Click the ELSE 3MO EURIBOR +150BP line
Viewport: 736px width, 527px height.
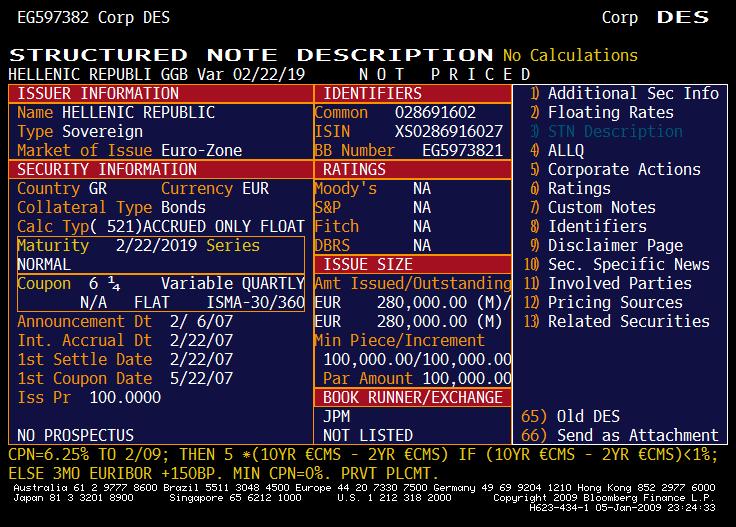pyautogui.click(x=223, y=473)
